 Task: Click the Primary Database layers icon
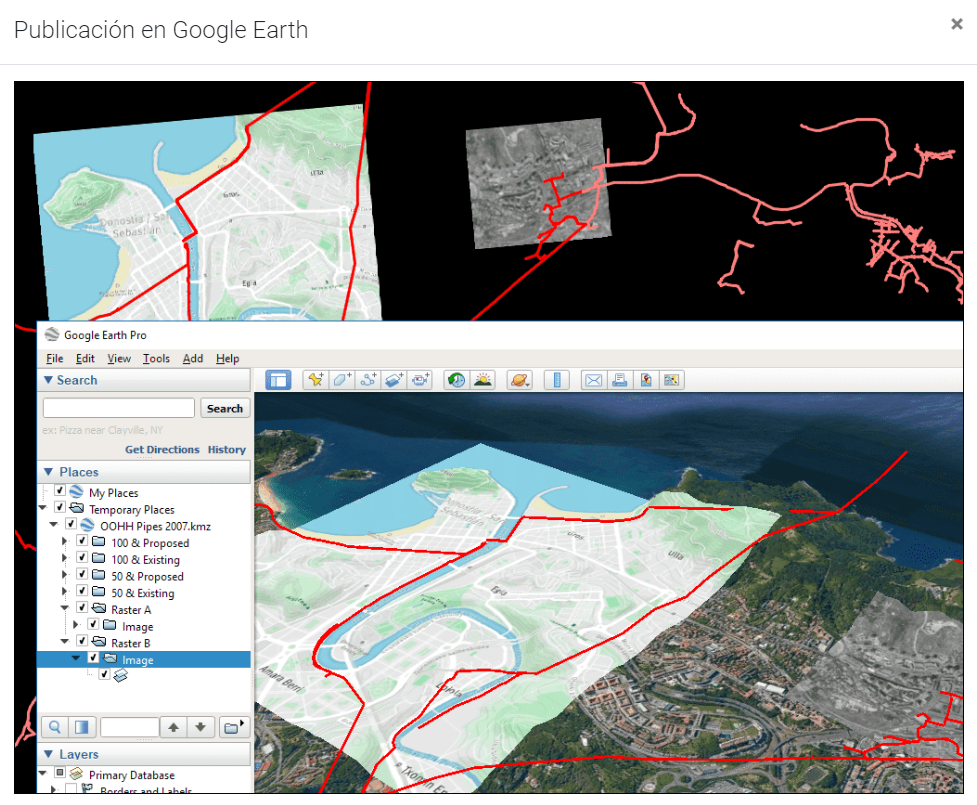(x=77, y=774)
